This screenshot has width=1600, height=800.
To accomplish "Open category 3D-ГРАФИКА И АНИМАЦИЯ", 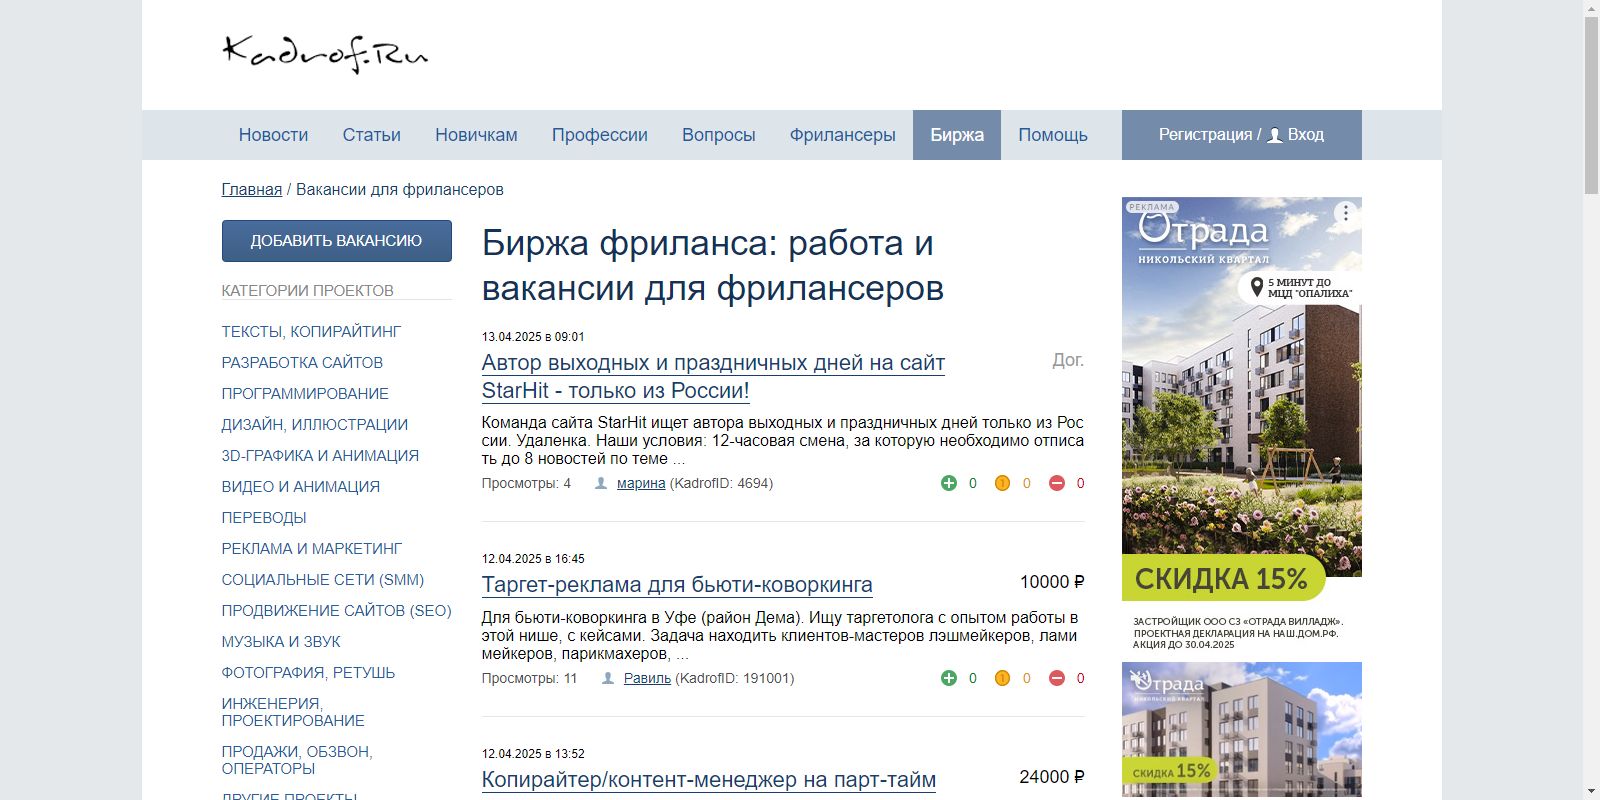I will tap(320, 456).
